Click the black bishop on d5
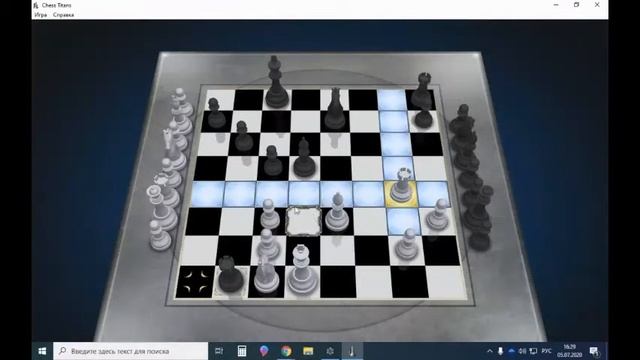Image resolution: width=640 pixels, height=360 pixels. [304, 158]
